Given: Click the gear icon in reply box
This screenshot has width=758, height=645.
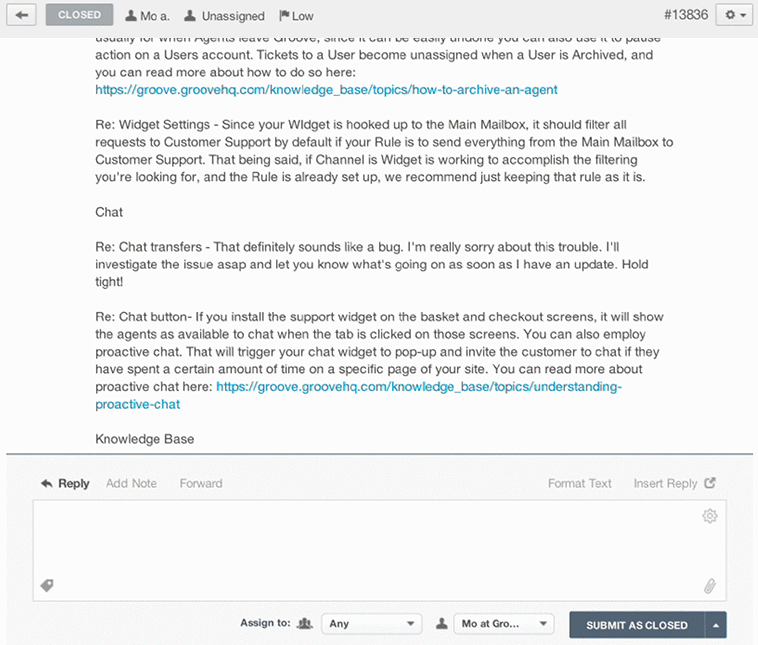Looking at the screenshot, I should [x=710, y=516].
